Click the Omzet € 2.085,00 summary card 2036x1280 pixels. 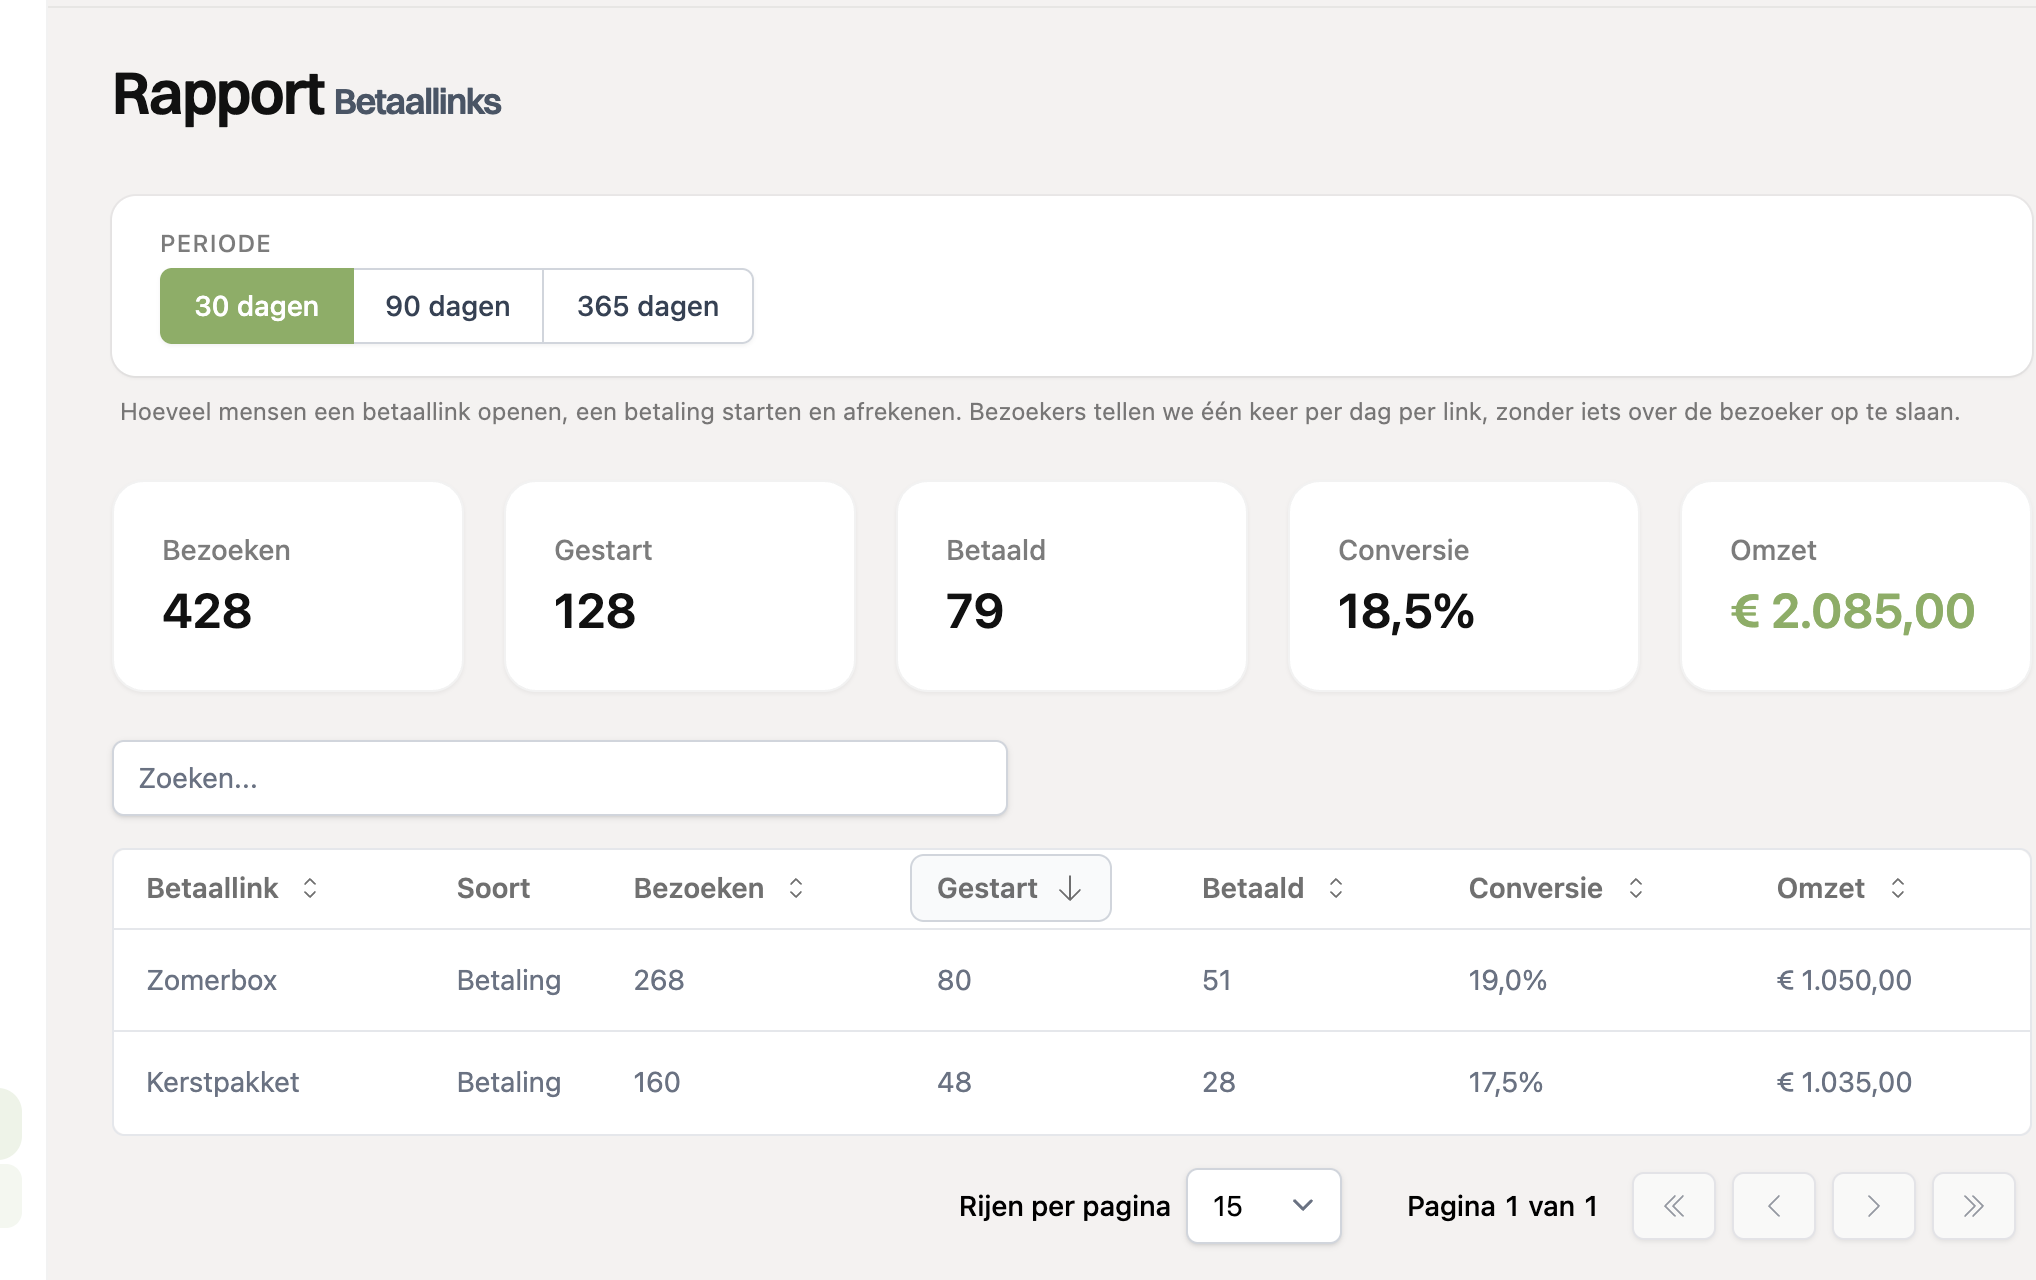click(x=1856, y=587)
